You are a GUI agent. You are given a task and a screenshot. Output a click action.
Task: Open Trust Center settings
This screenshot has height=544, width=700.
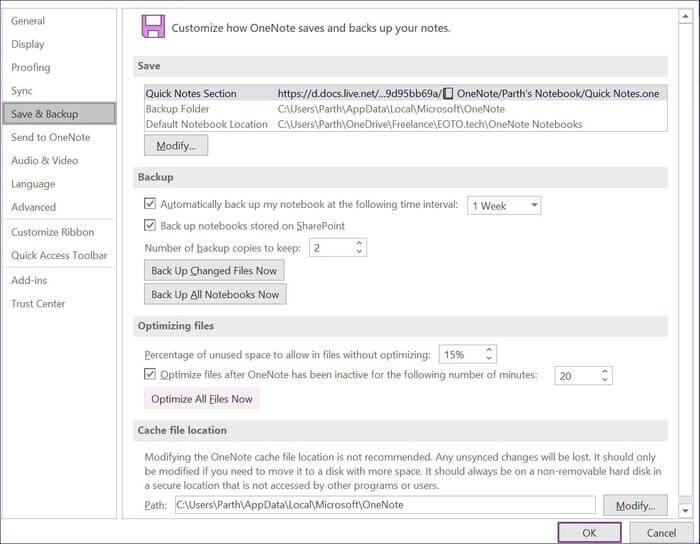point(38,303)
